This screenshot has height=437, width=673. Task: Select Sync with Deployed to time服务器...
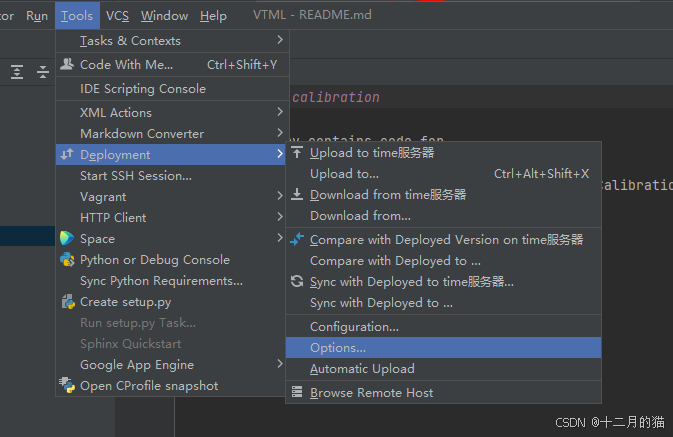pos(443,282)
